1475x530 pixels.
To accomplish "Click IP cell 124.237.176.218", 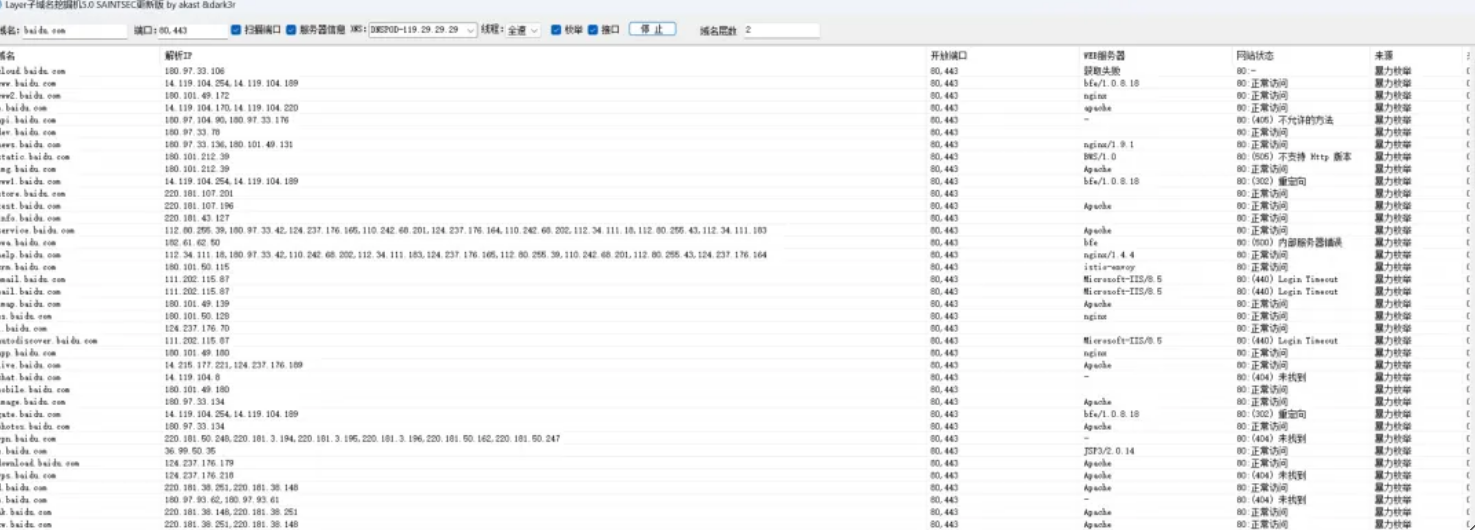I will pyautogui.click(x=199, y=476).
